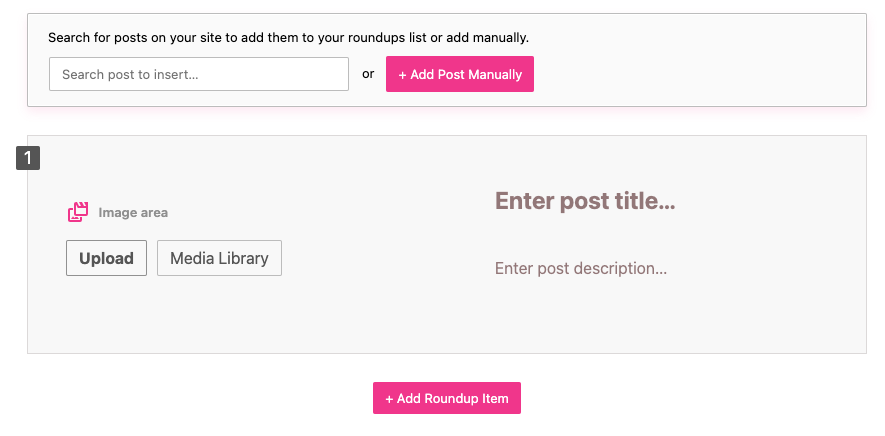Open the Media Library
Image resolution: width=885 pixels, height=436 pixels.
pos(219,258)
